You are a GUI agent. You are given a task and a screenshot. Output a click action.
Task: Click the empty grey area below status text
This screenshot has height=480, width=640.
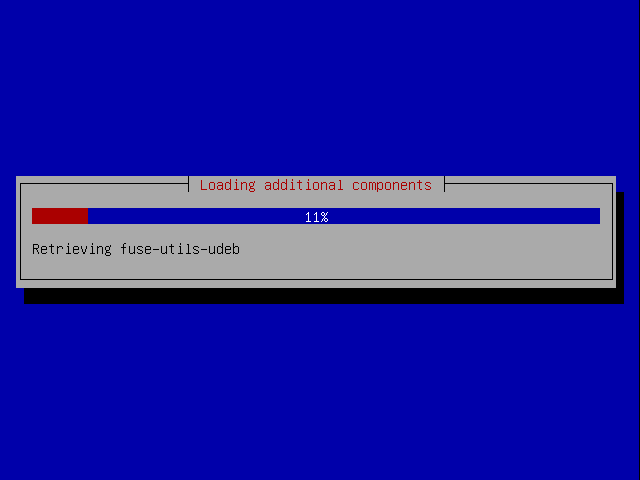[x=316, y=267]
